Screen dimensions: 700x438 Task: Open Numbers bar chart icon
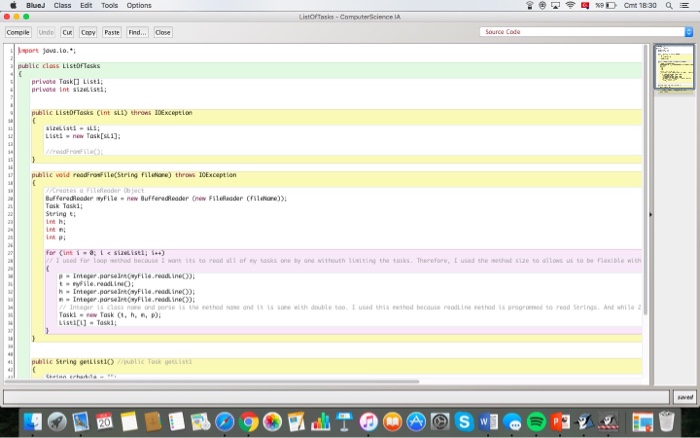(x=321, y=421)
